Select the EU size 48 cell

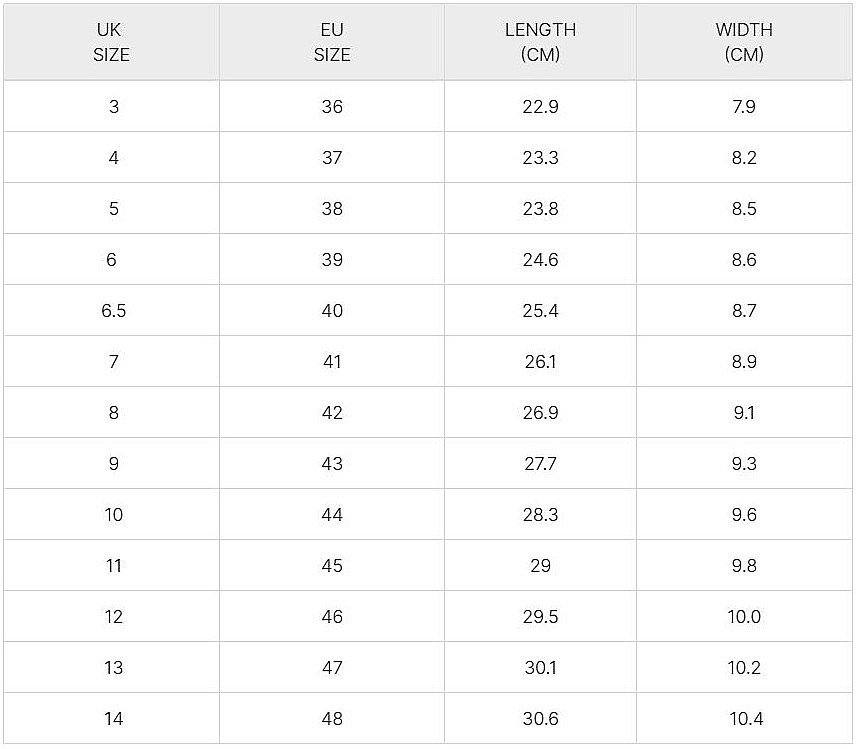(332, 718)
